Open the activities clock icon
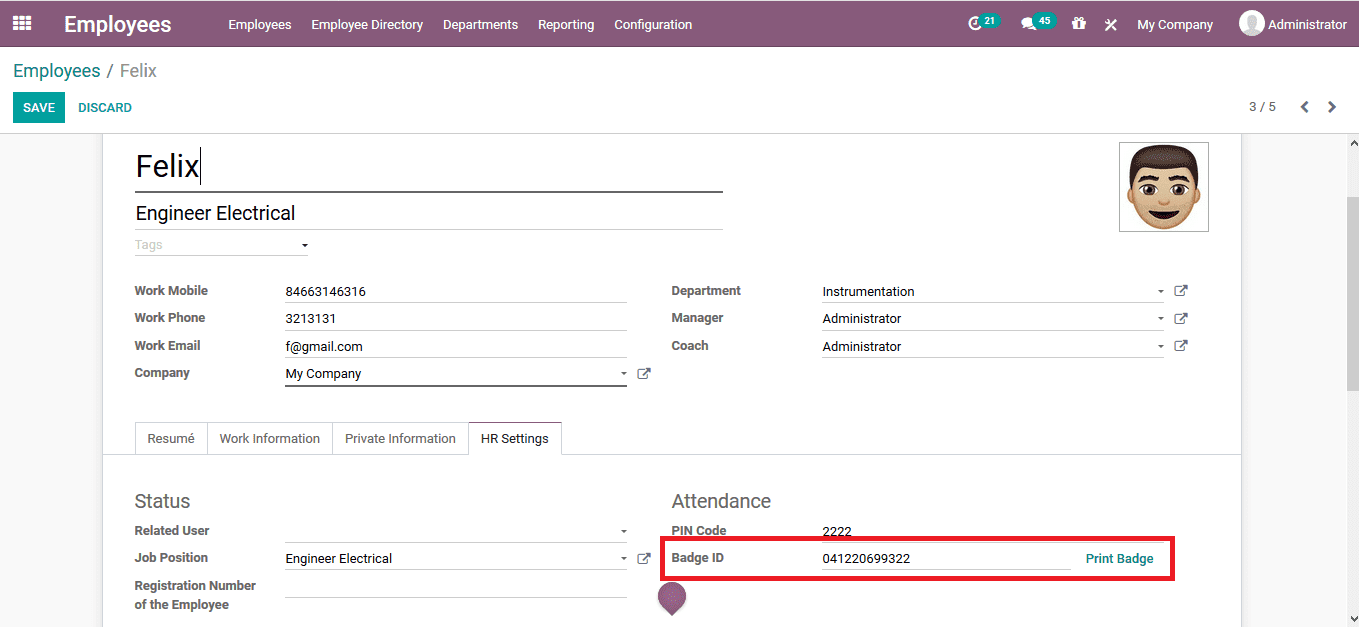The height and width of the screenshot is (627, 1359). [x=976, y=24]
